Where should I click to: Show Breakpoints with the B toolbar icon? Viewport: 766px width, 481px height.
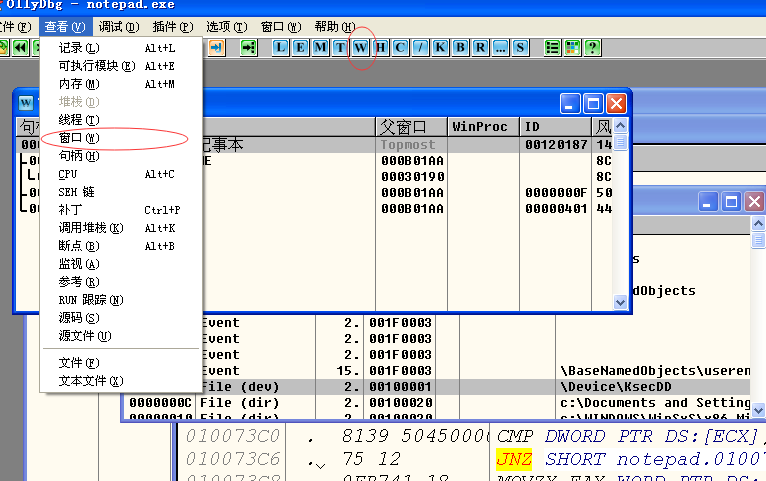click(460, 47)
